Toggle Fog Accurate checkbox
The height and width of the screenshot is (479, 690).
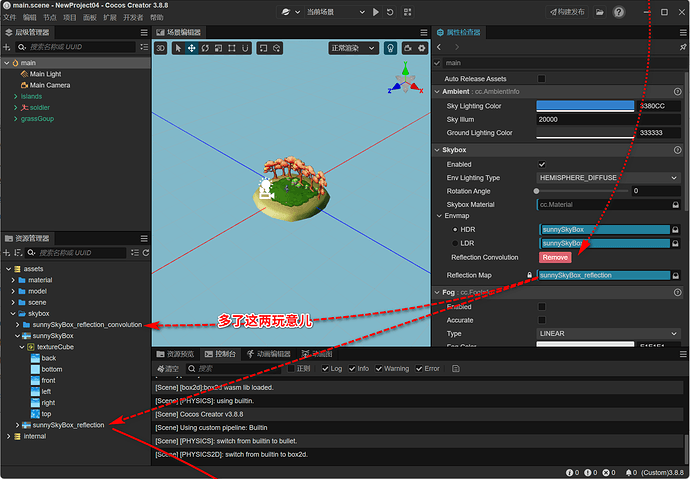(542, 320)
